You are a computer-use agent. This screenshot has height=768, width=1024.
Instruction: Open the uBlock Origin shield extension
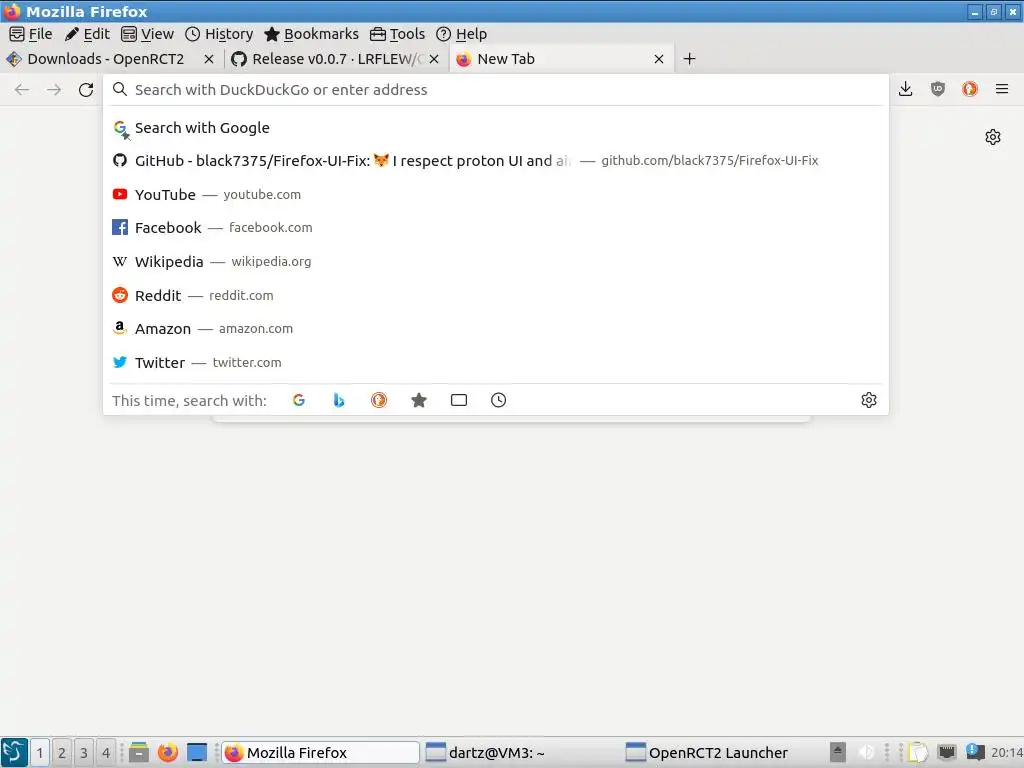point(938,89)
